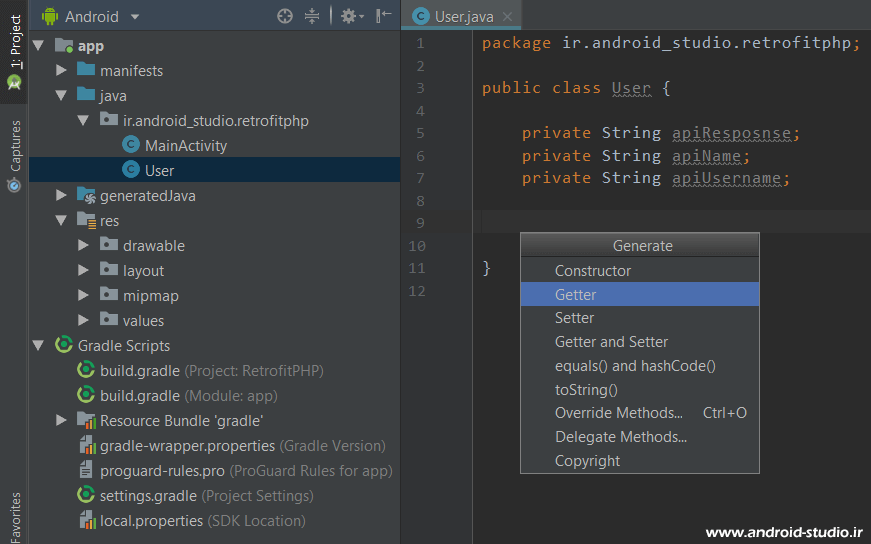Collapse the java folder
The height and width of the screenshot is (544, 871).
[x=61, y=96]
